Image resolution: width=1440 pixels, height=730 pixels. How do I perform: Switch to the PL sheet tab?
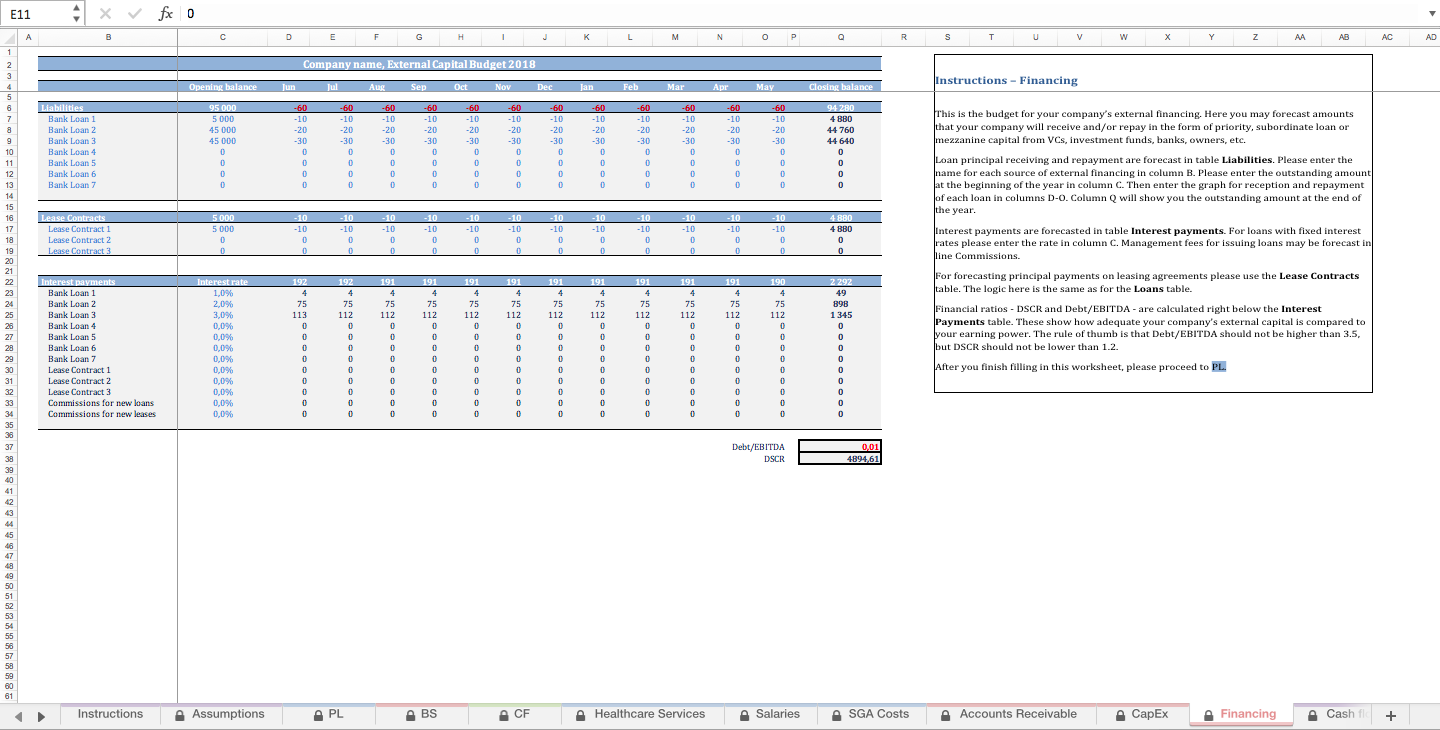(327, 714)
